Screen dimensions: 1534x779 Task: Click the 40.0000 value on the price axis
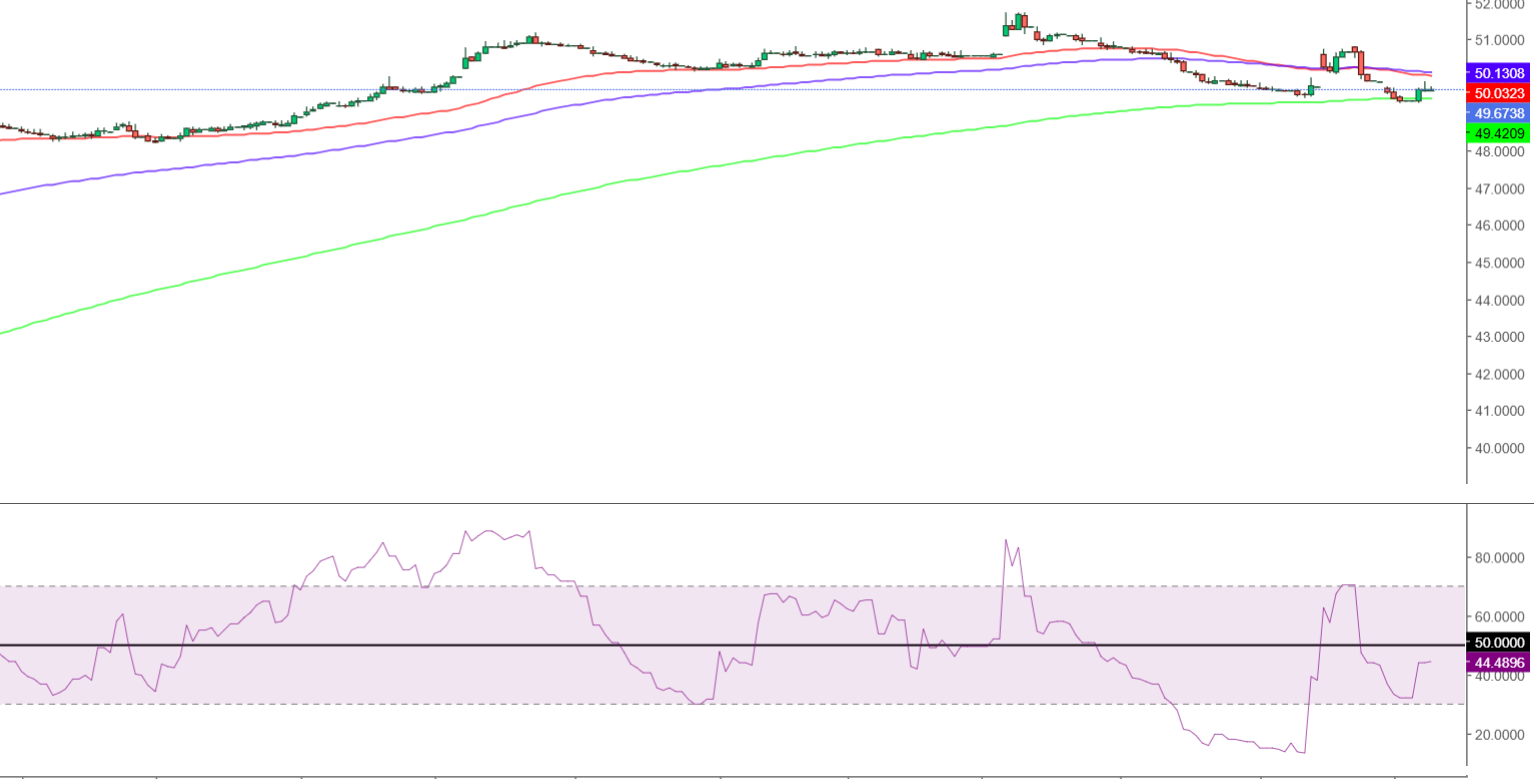pyautogui.click(x=1500, y=448)
